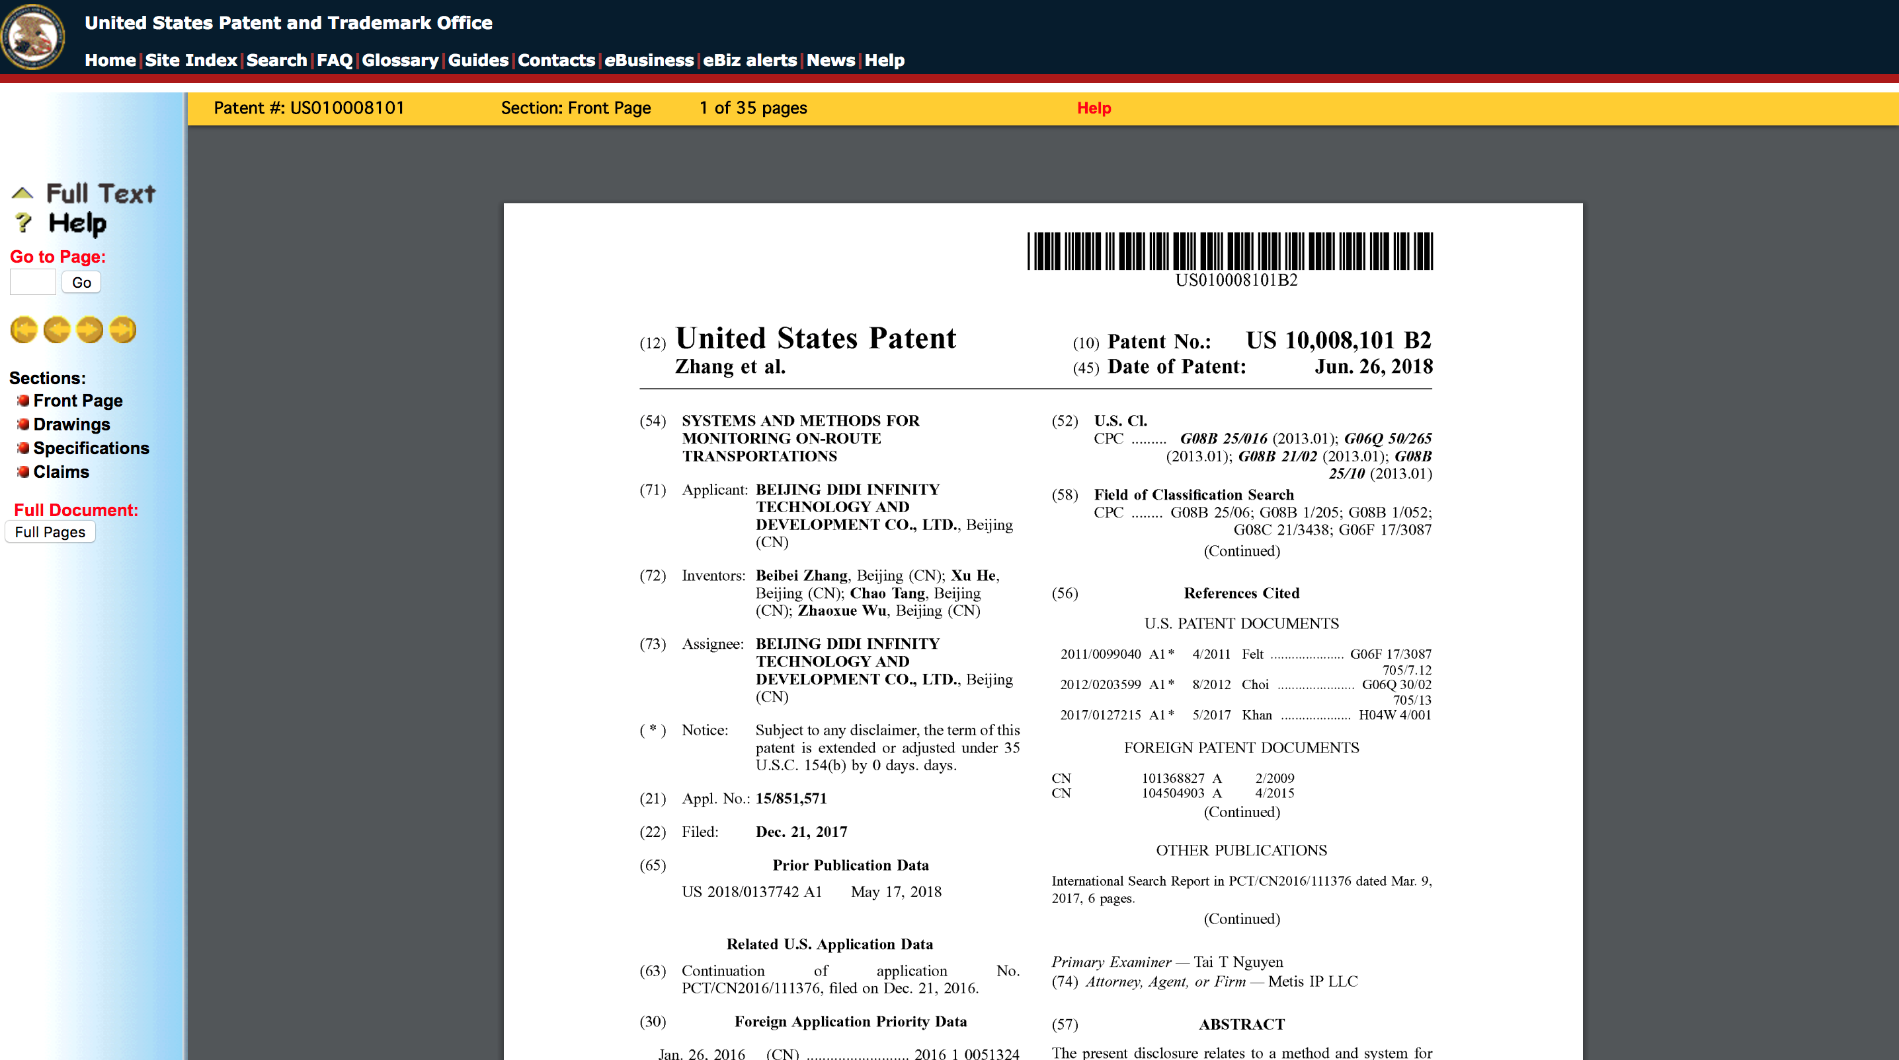
Task: Click red bullet beside Specifications
Action: [22, 448]
